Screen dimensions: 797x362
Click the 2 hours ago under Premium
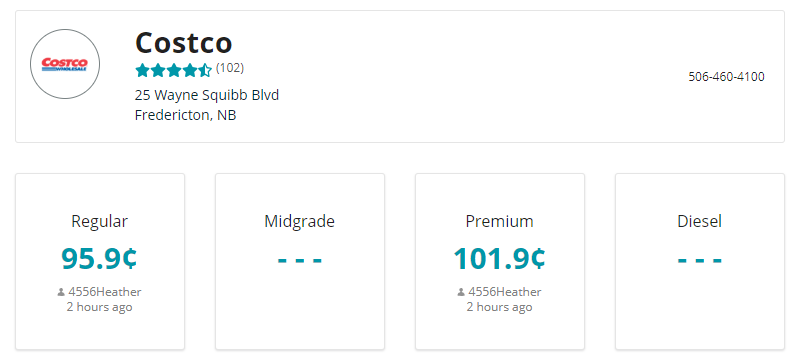tap(500, 307)
